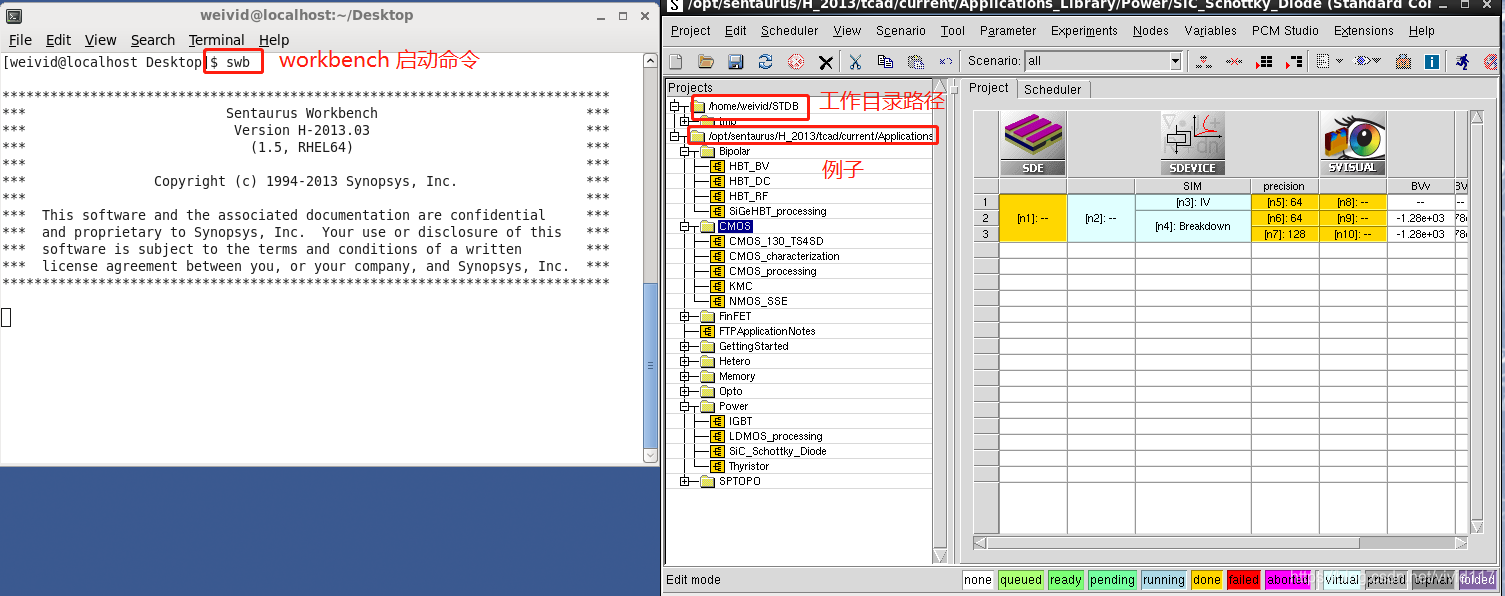Expand the GettingStarted folder node
Viewport: 1505px width, 596px height.
tap(685, 347)
